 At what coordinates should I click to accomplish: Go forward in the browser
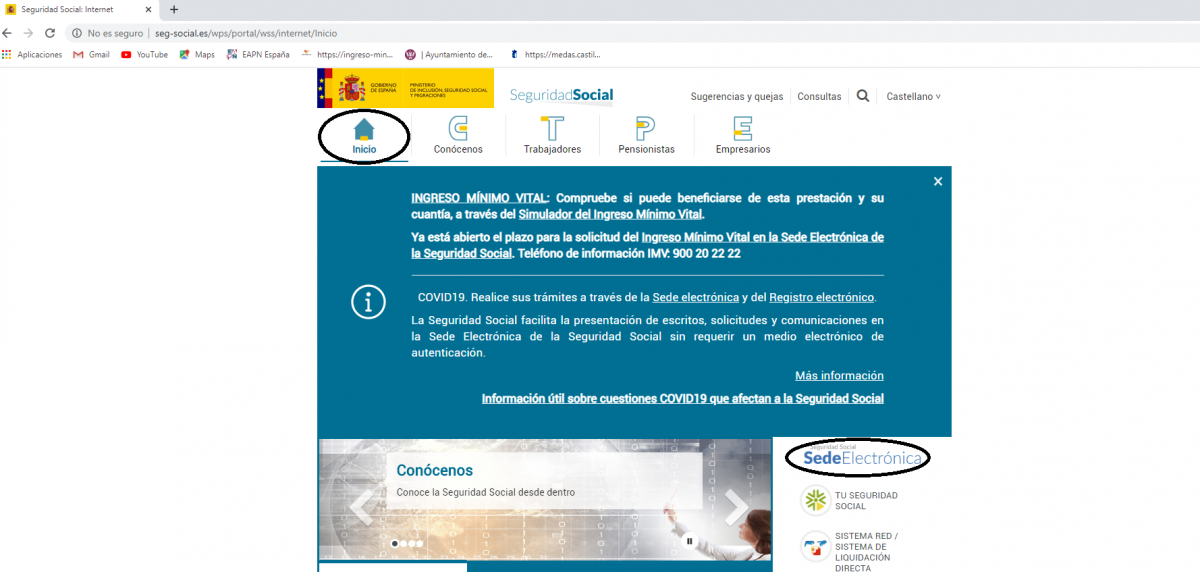point(29,33)
